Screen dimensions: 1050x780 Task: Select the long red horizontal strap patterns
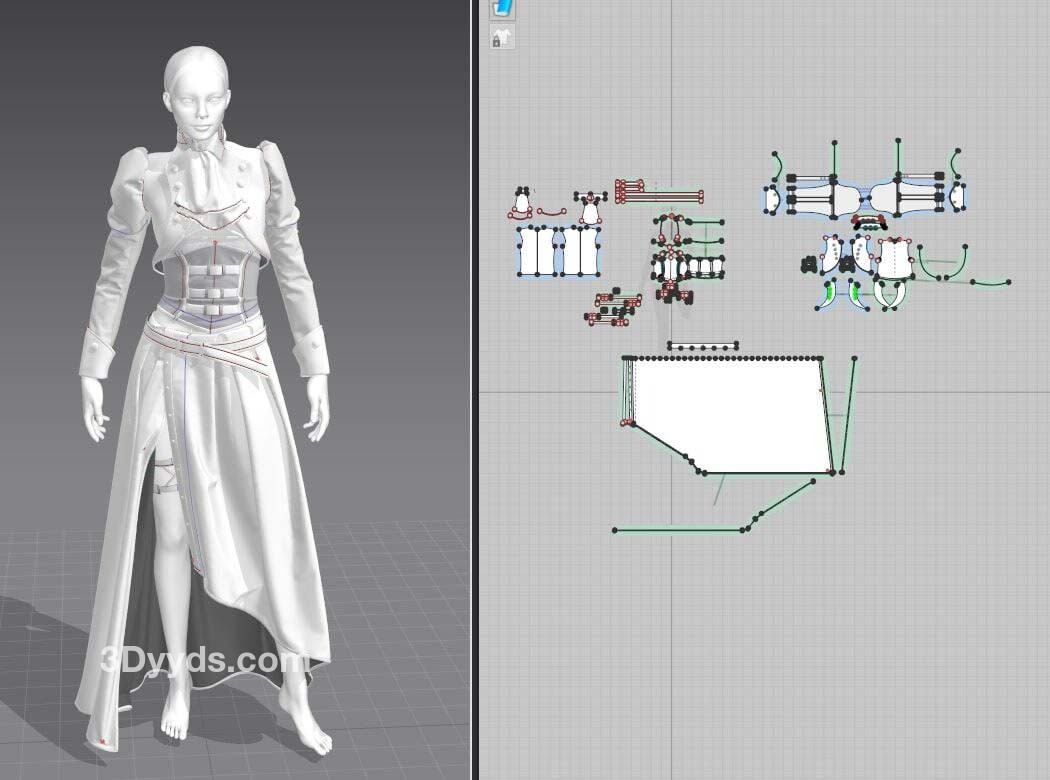pos(660,193)
